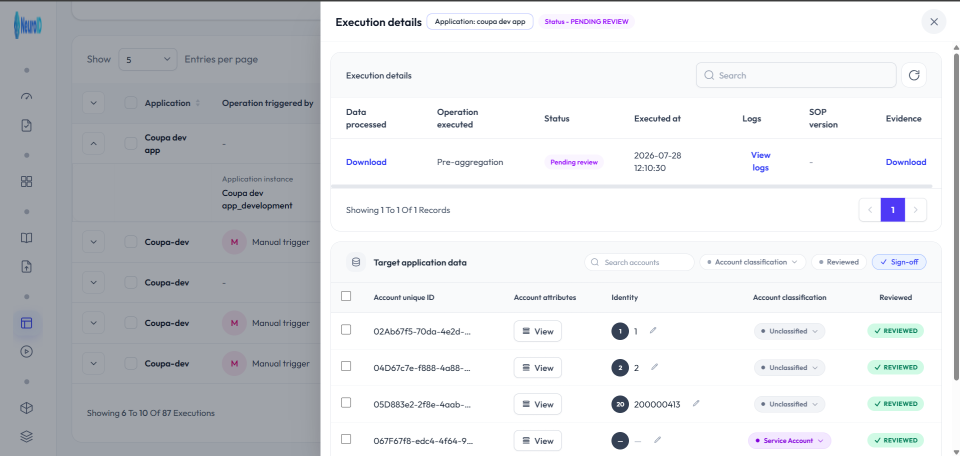
Task: View attributes for account 04D67c7e
Action: click(538, 368)
